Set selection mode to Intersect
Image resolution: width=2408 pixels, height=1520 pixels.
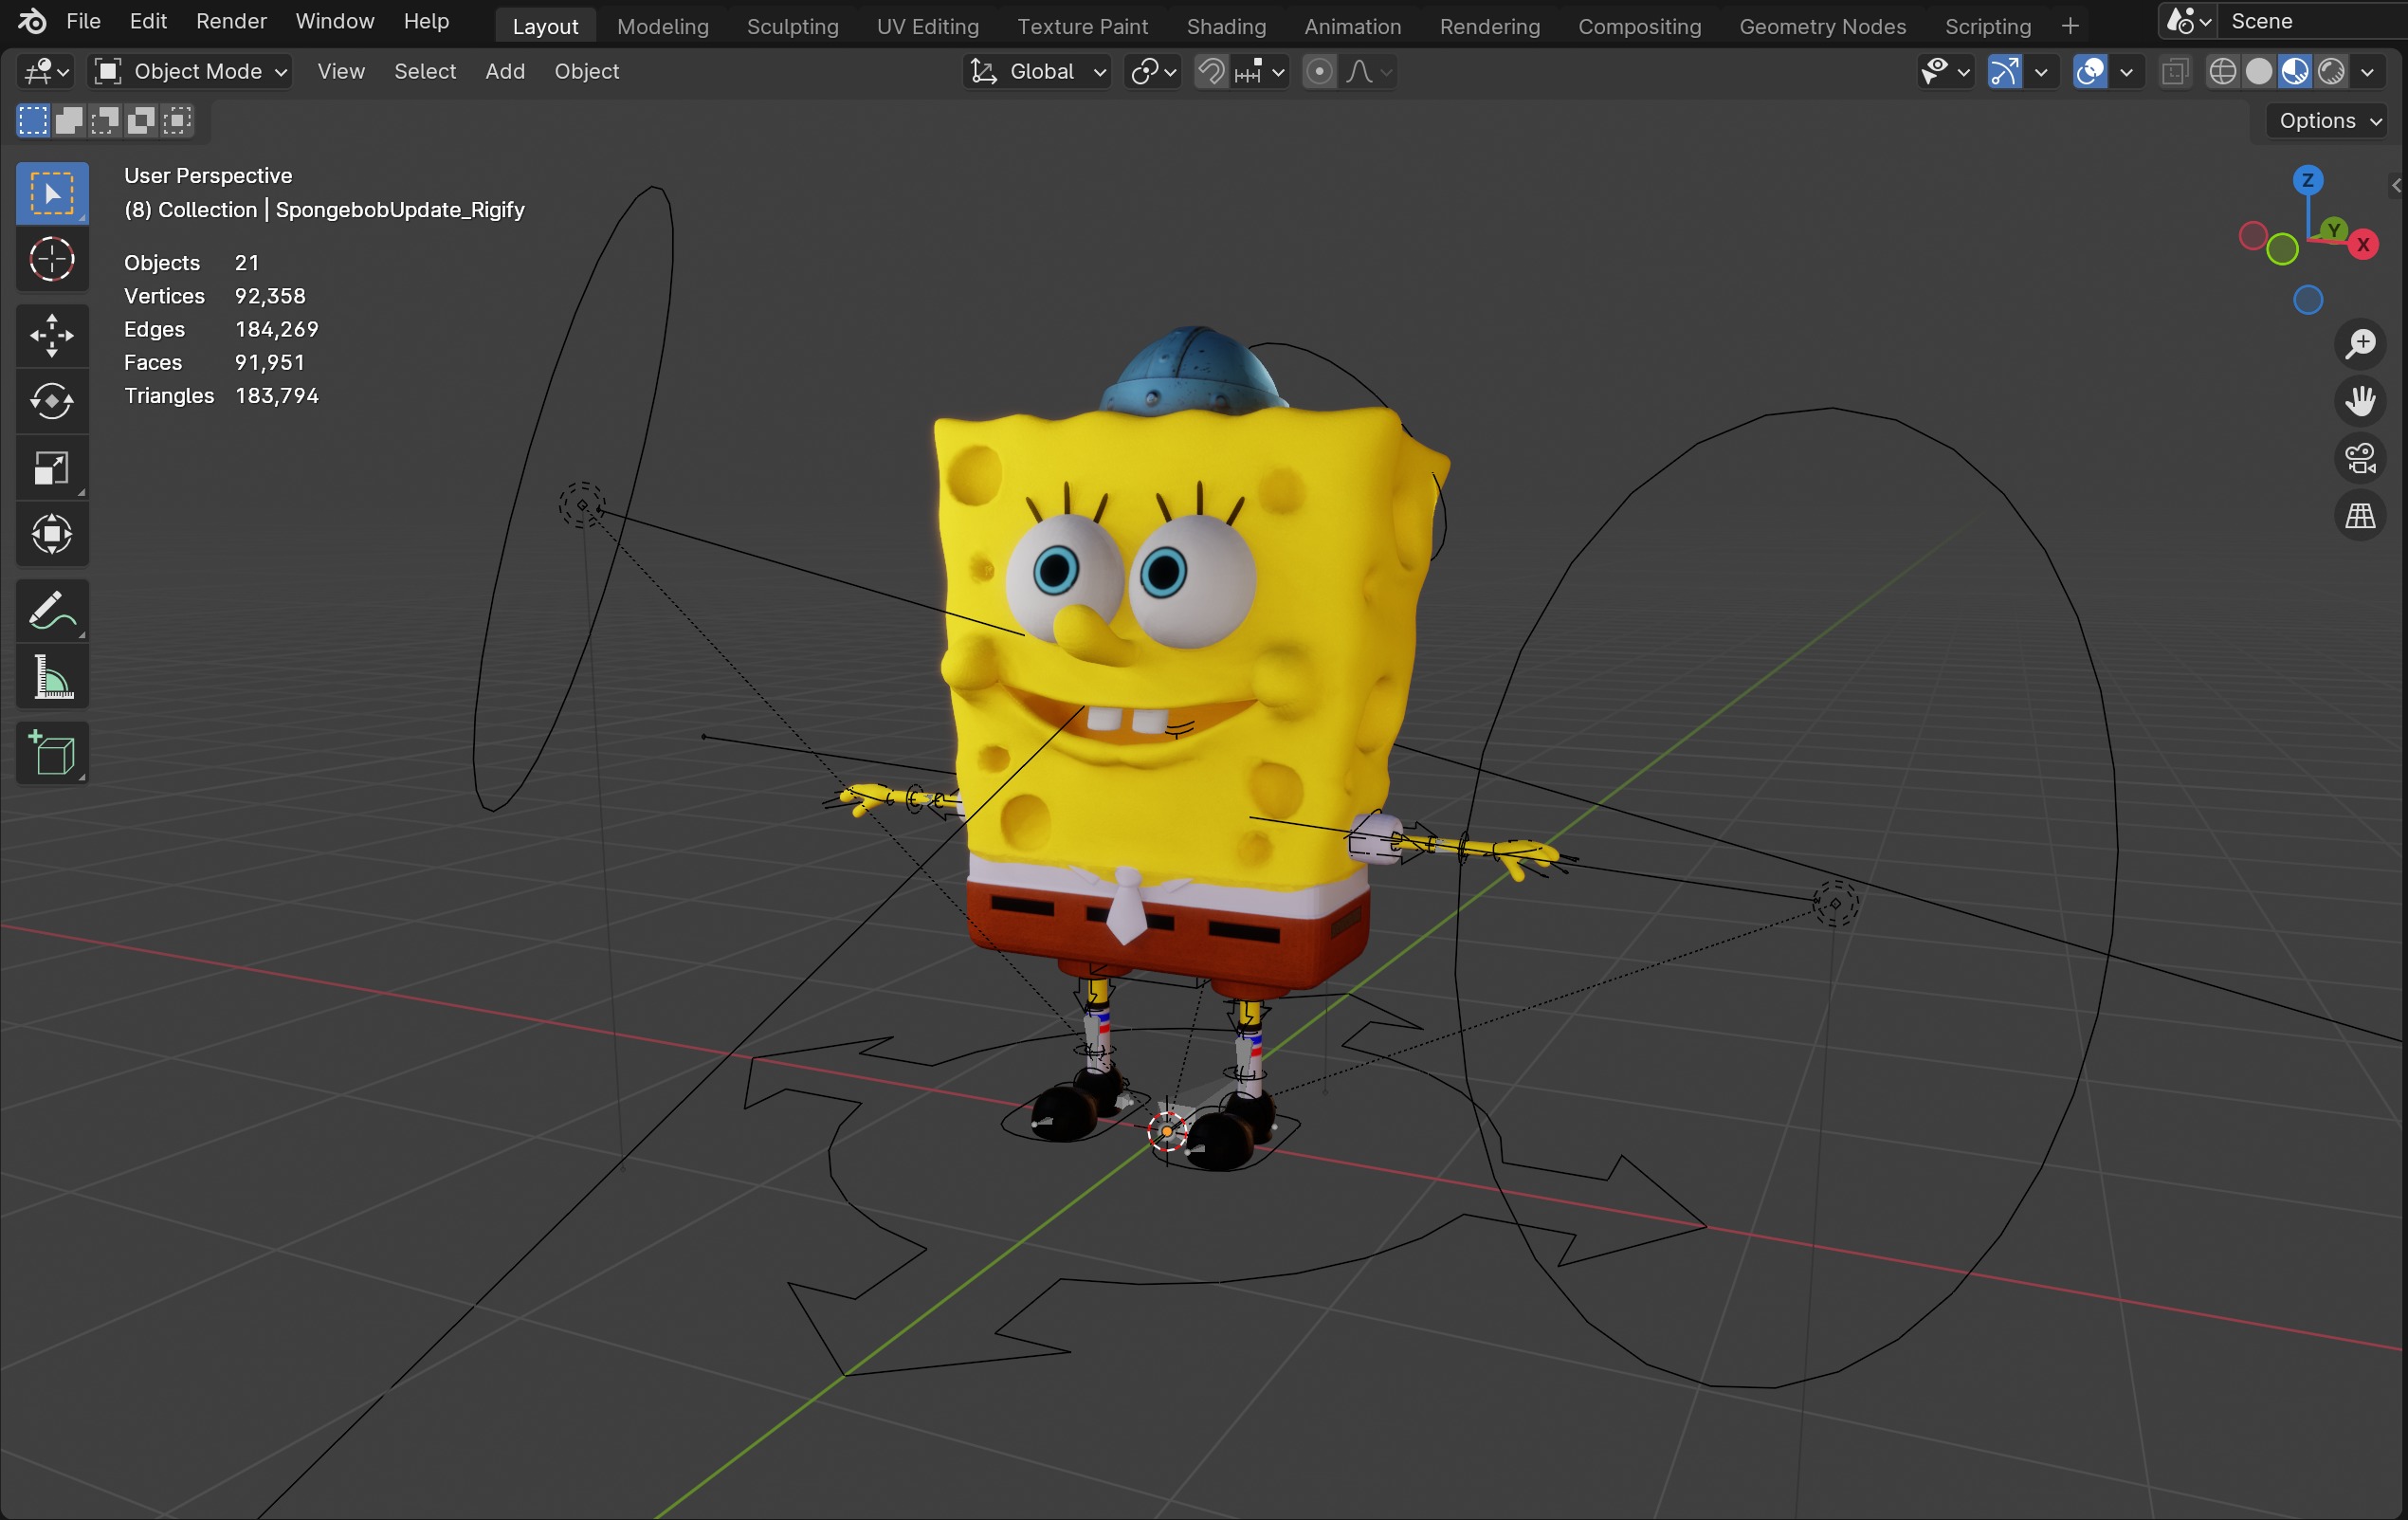tap(177, 121)
